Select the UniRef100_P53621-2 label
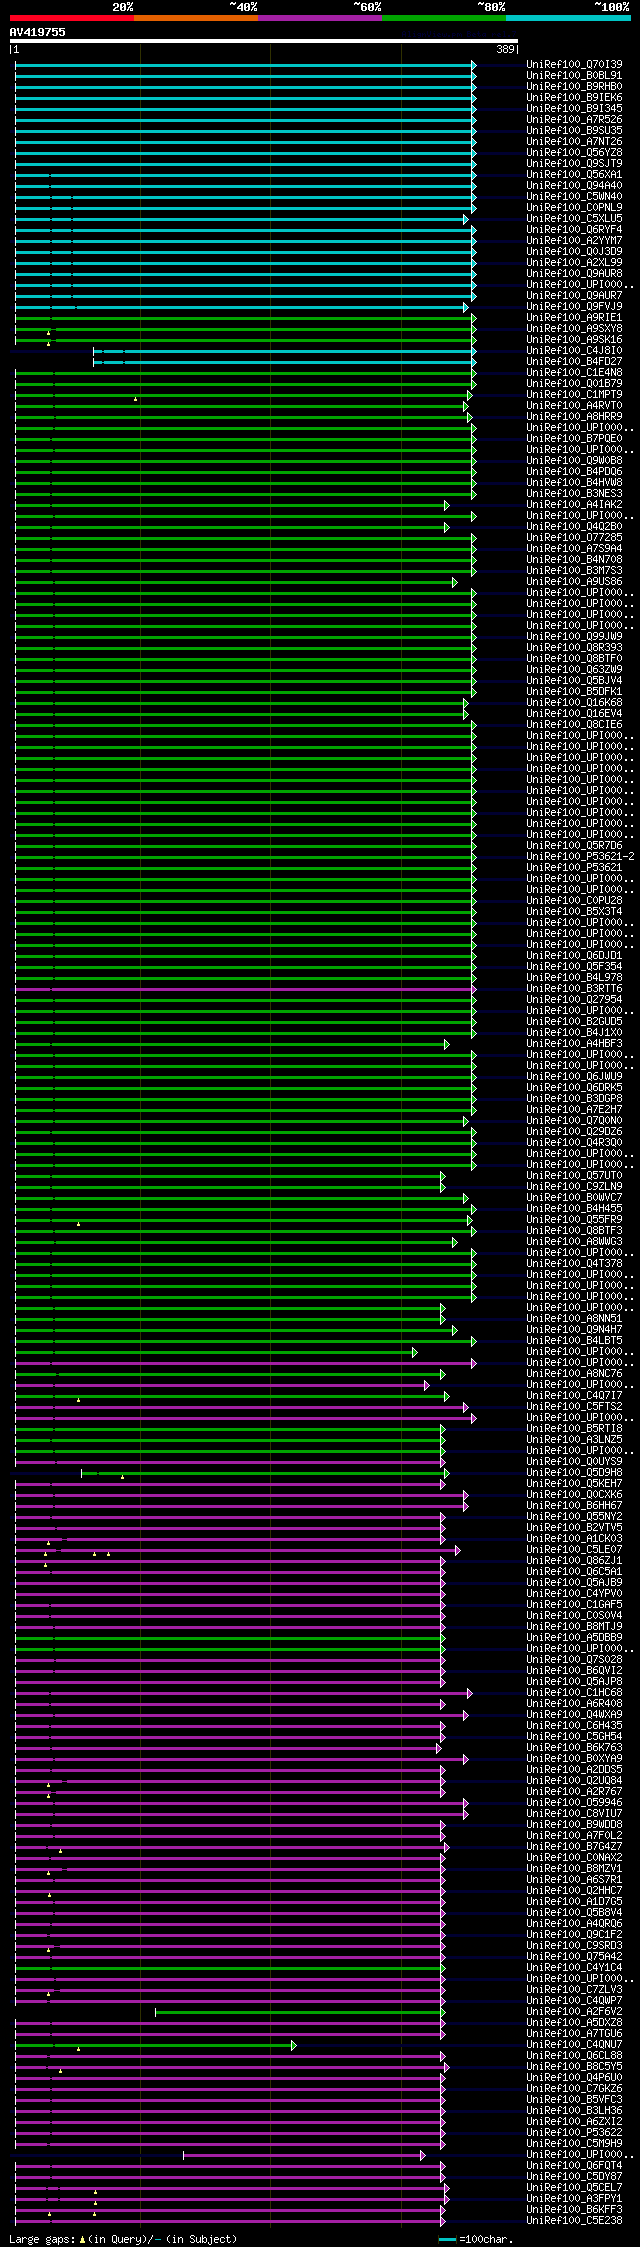Image resolution: width=640 pixels, height=2247 pixels. (x=580, y=856)
